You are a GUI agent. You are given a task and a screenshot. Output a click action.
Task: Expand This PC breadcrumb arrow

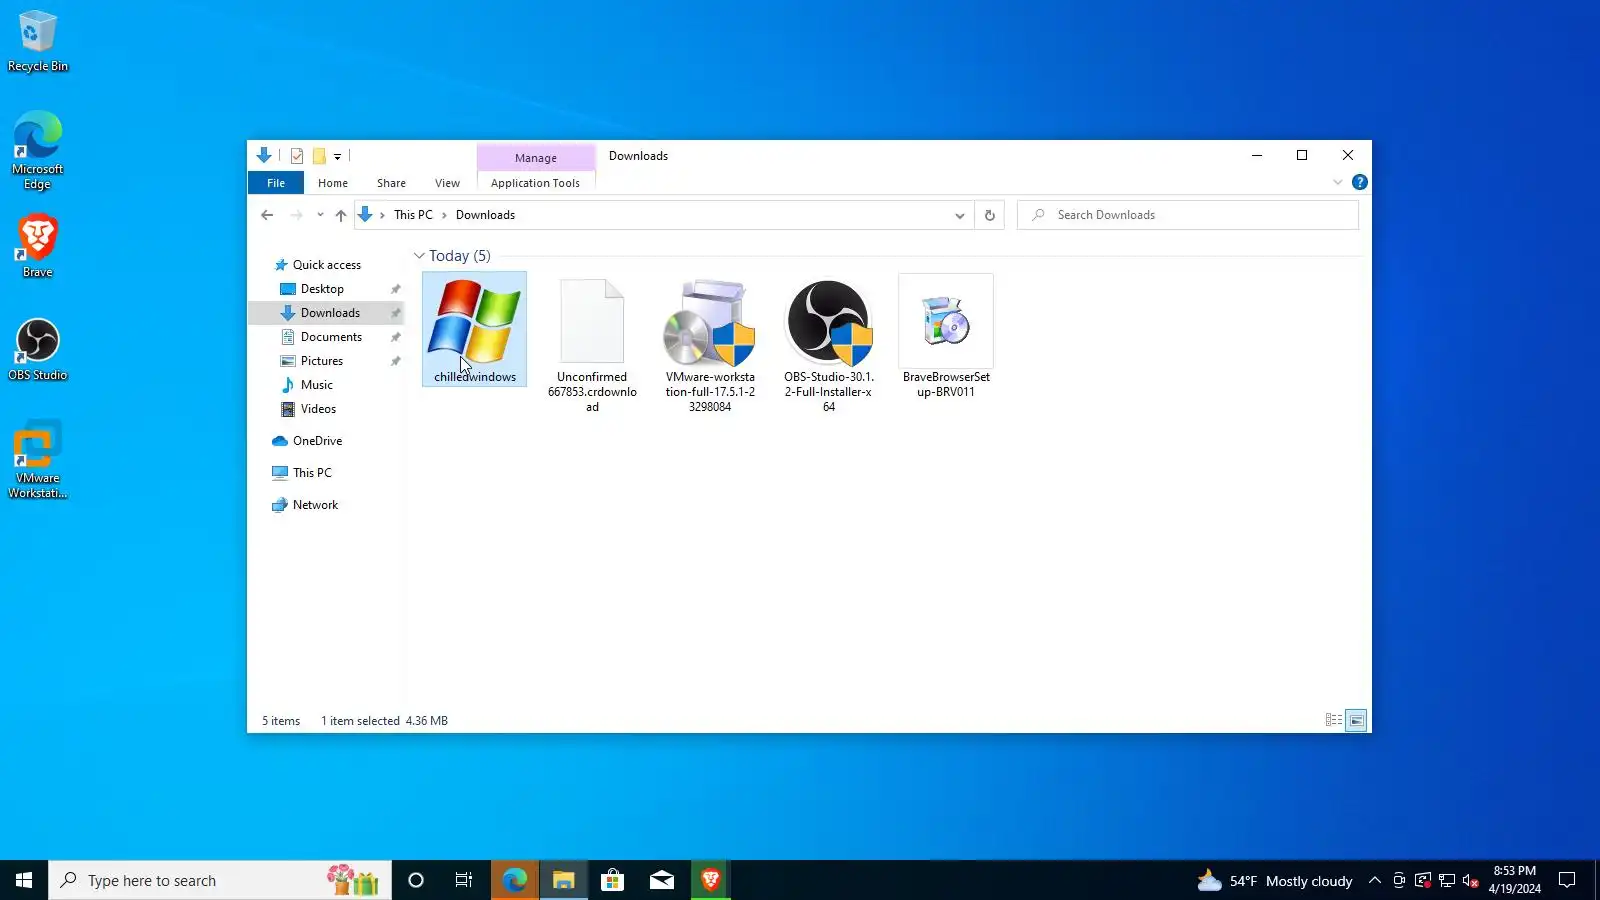click(444, 215)
